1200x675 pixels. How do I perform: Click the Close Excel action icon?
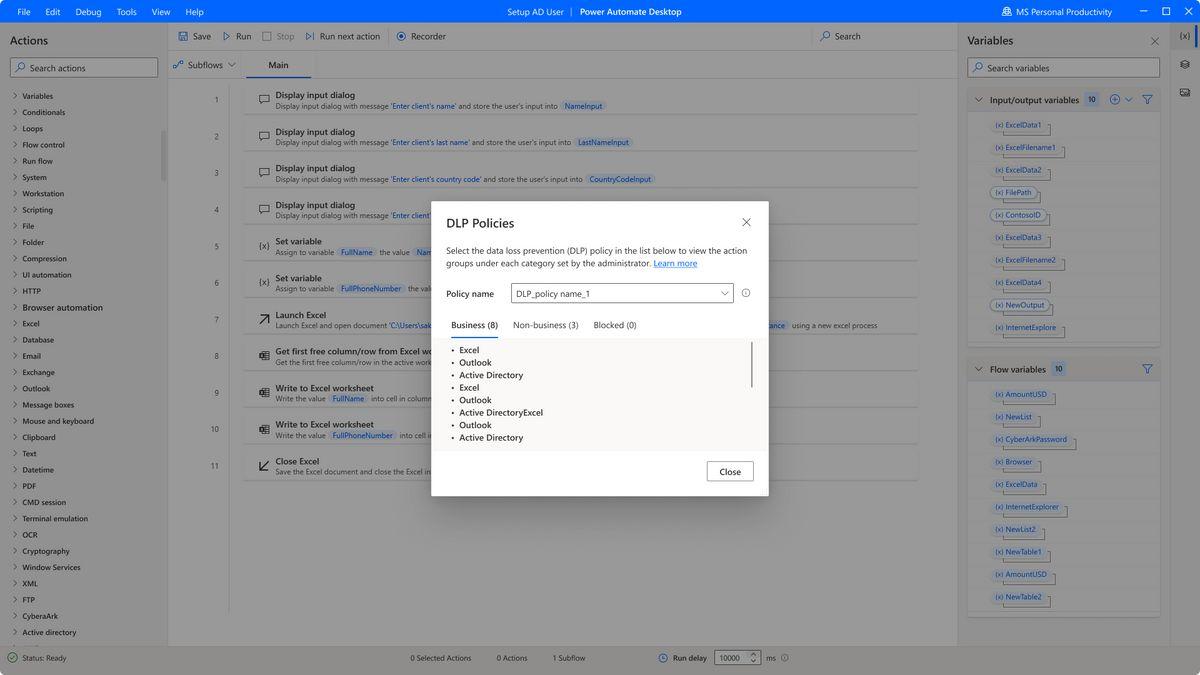pyautogui.click(x=264, y=466)
